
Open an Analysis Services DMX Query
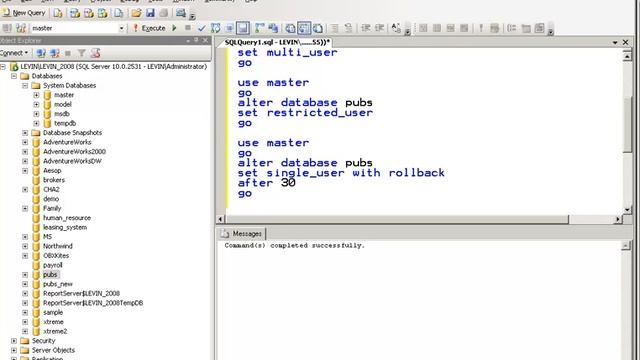point(89,13)
